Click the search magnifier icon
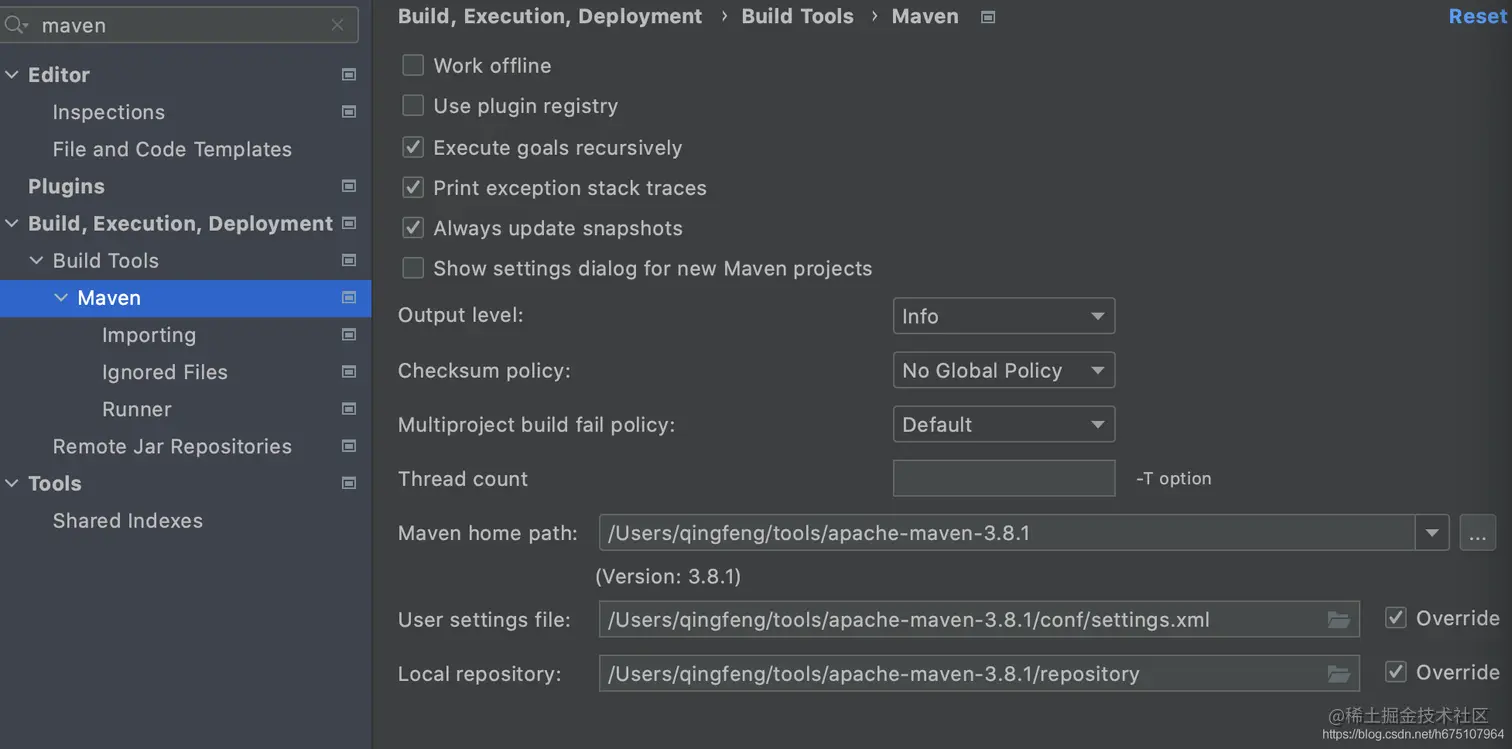This screenshot has height=749, width=1512. coord(15,25)
